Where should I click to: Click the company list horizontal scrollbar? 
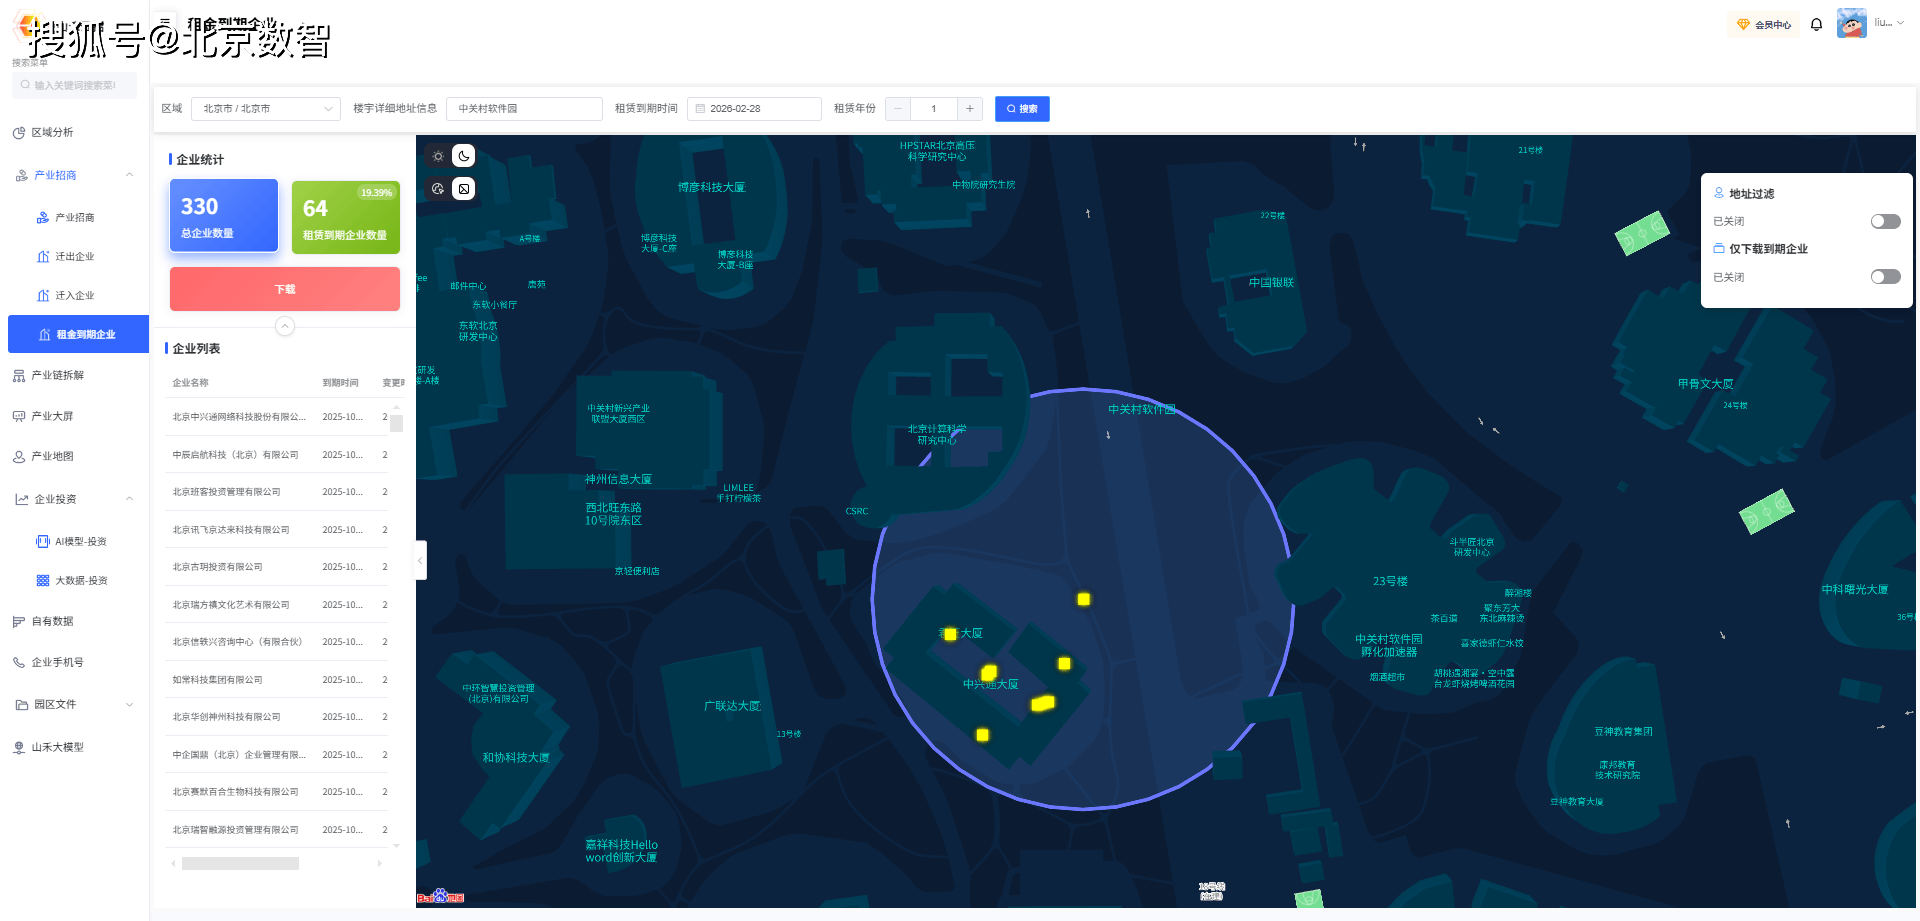point(240,863)
